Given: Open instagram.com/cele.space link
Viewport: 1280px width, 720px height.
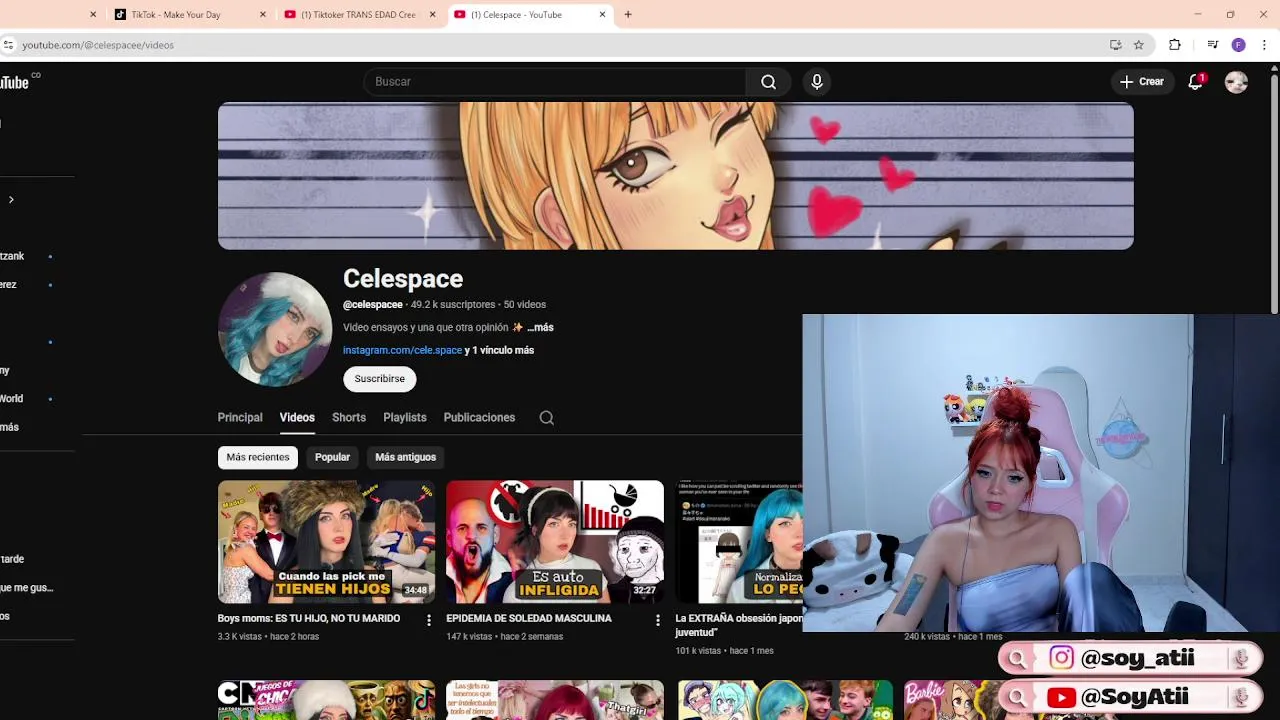Looking at the screenshot, I should (x=402, y=350).
